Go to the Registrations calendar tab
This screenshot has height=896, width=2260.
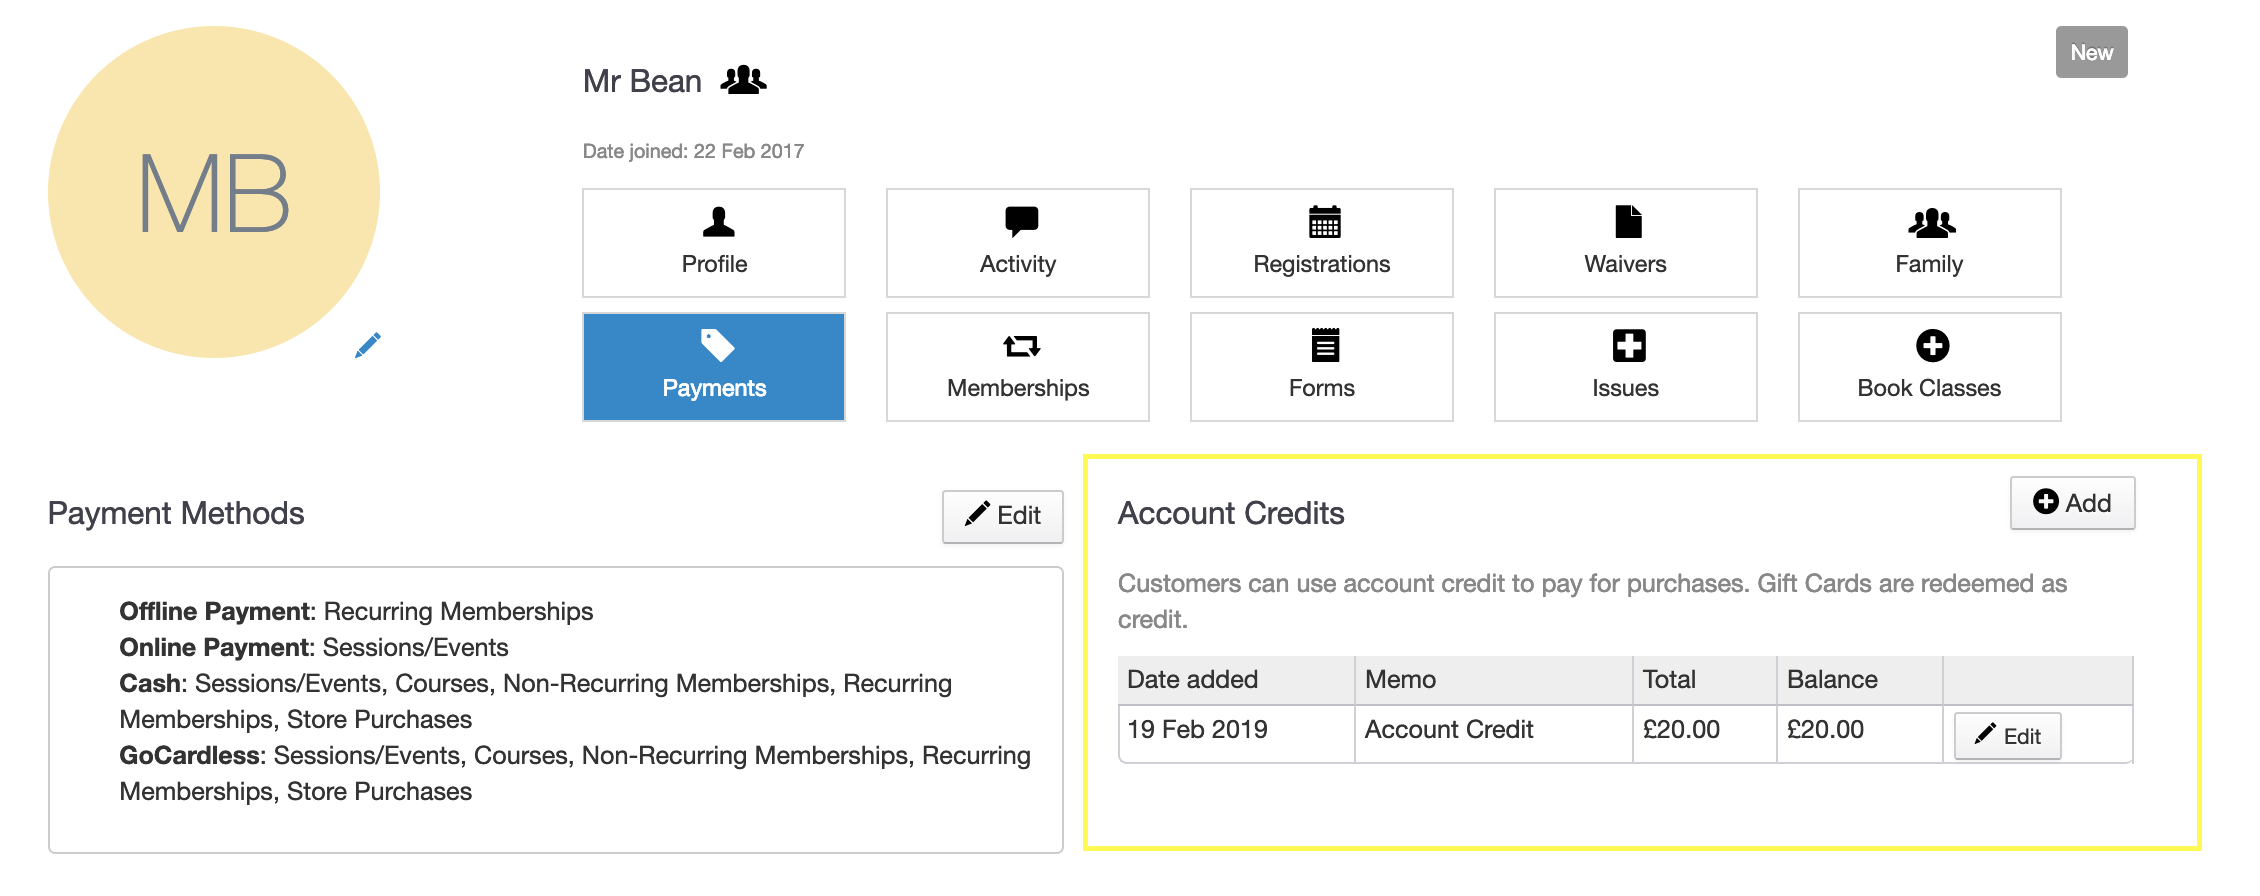tap(1321, 243)
